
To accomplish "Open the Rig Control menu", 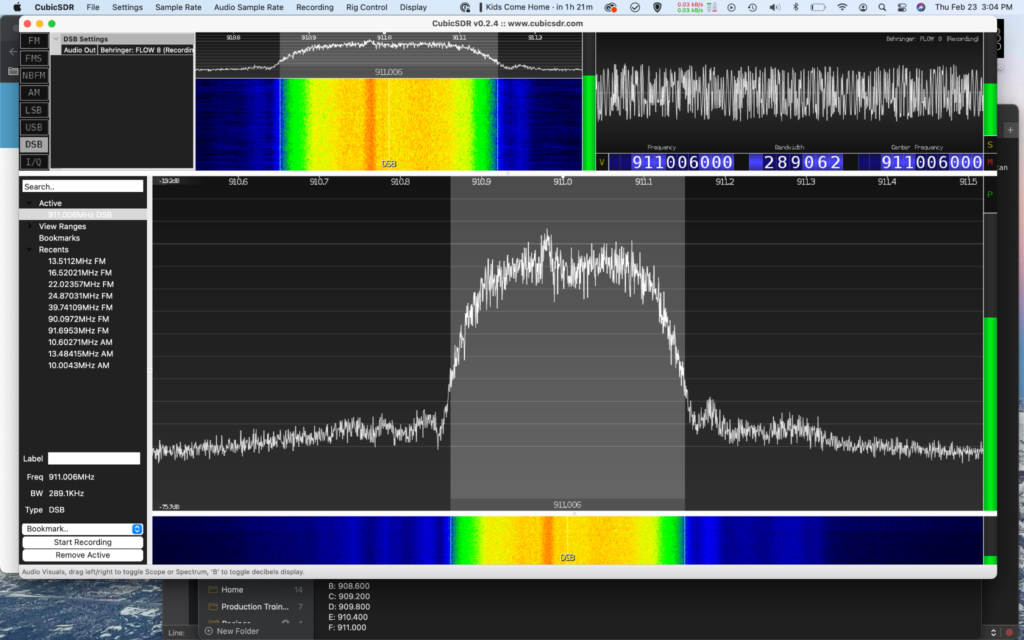I will (366, 7).
